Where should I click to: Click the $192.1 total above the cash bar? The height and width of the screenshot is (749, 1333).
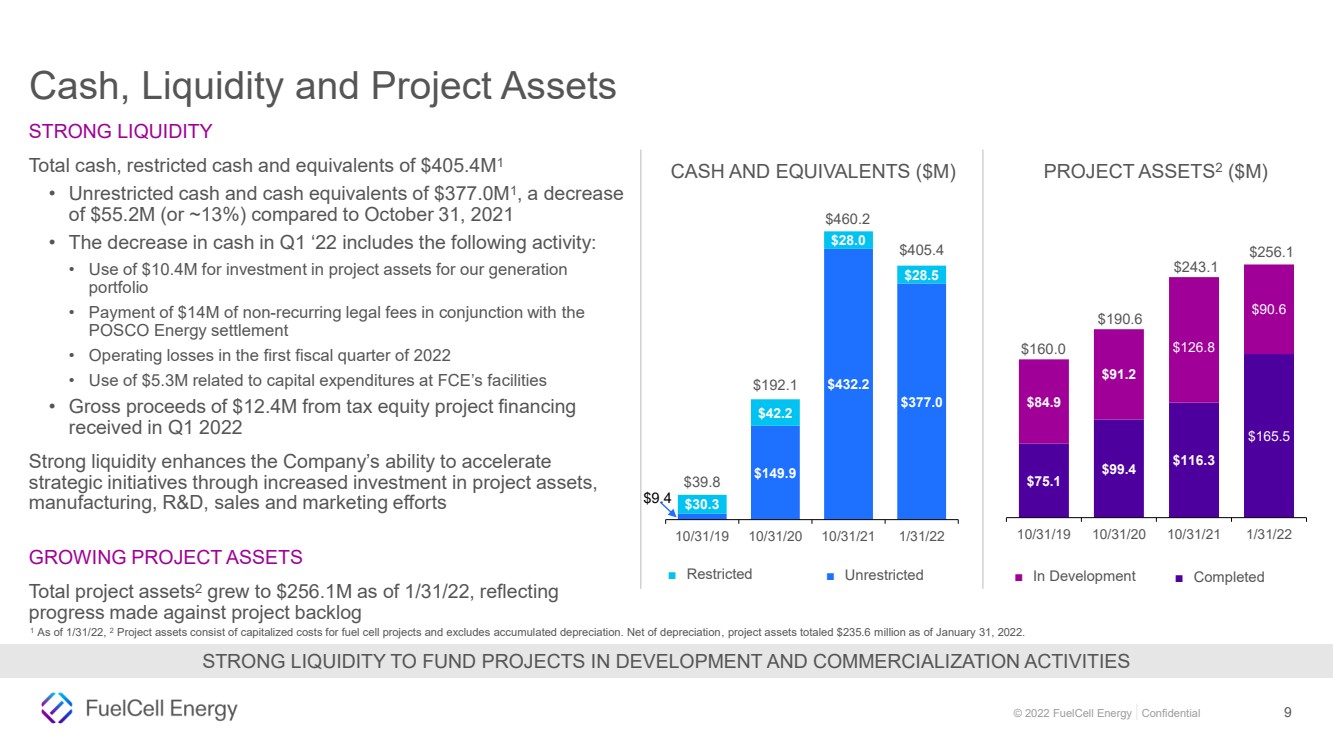coord(774,385)
